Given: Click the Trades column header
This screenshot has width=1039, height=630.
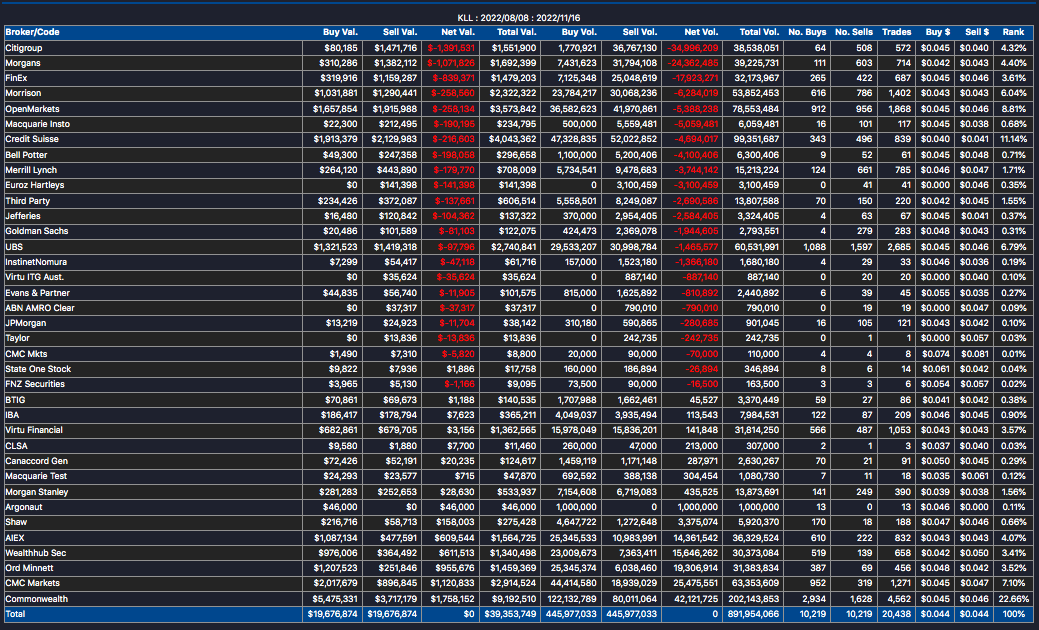Looking at the screenshot, I should tap(897, 32).
